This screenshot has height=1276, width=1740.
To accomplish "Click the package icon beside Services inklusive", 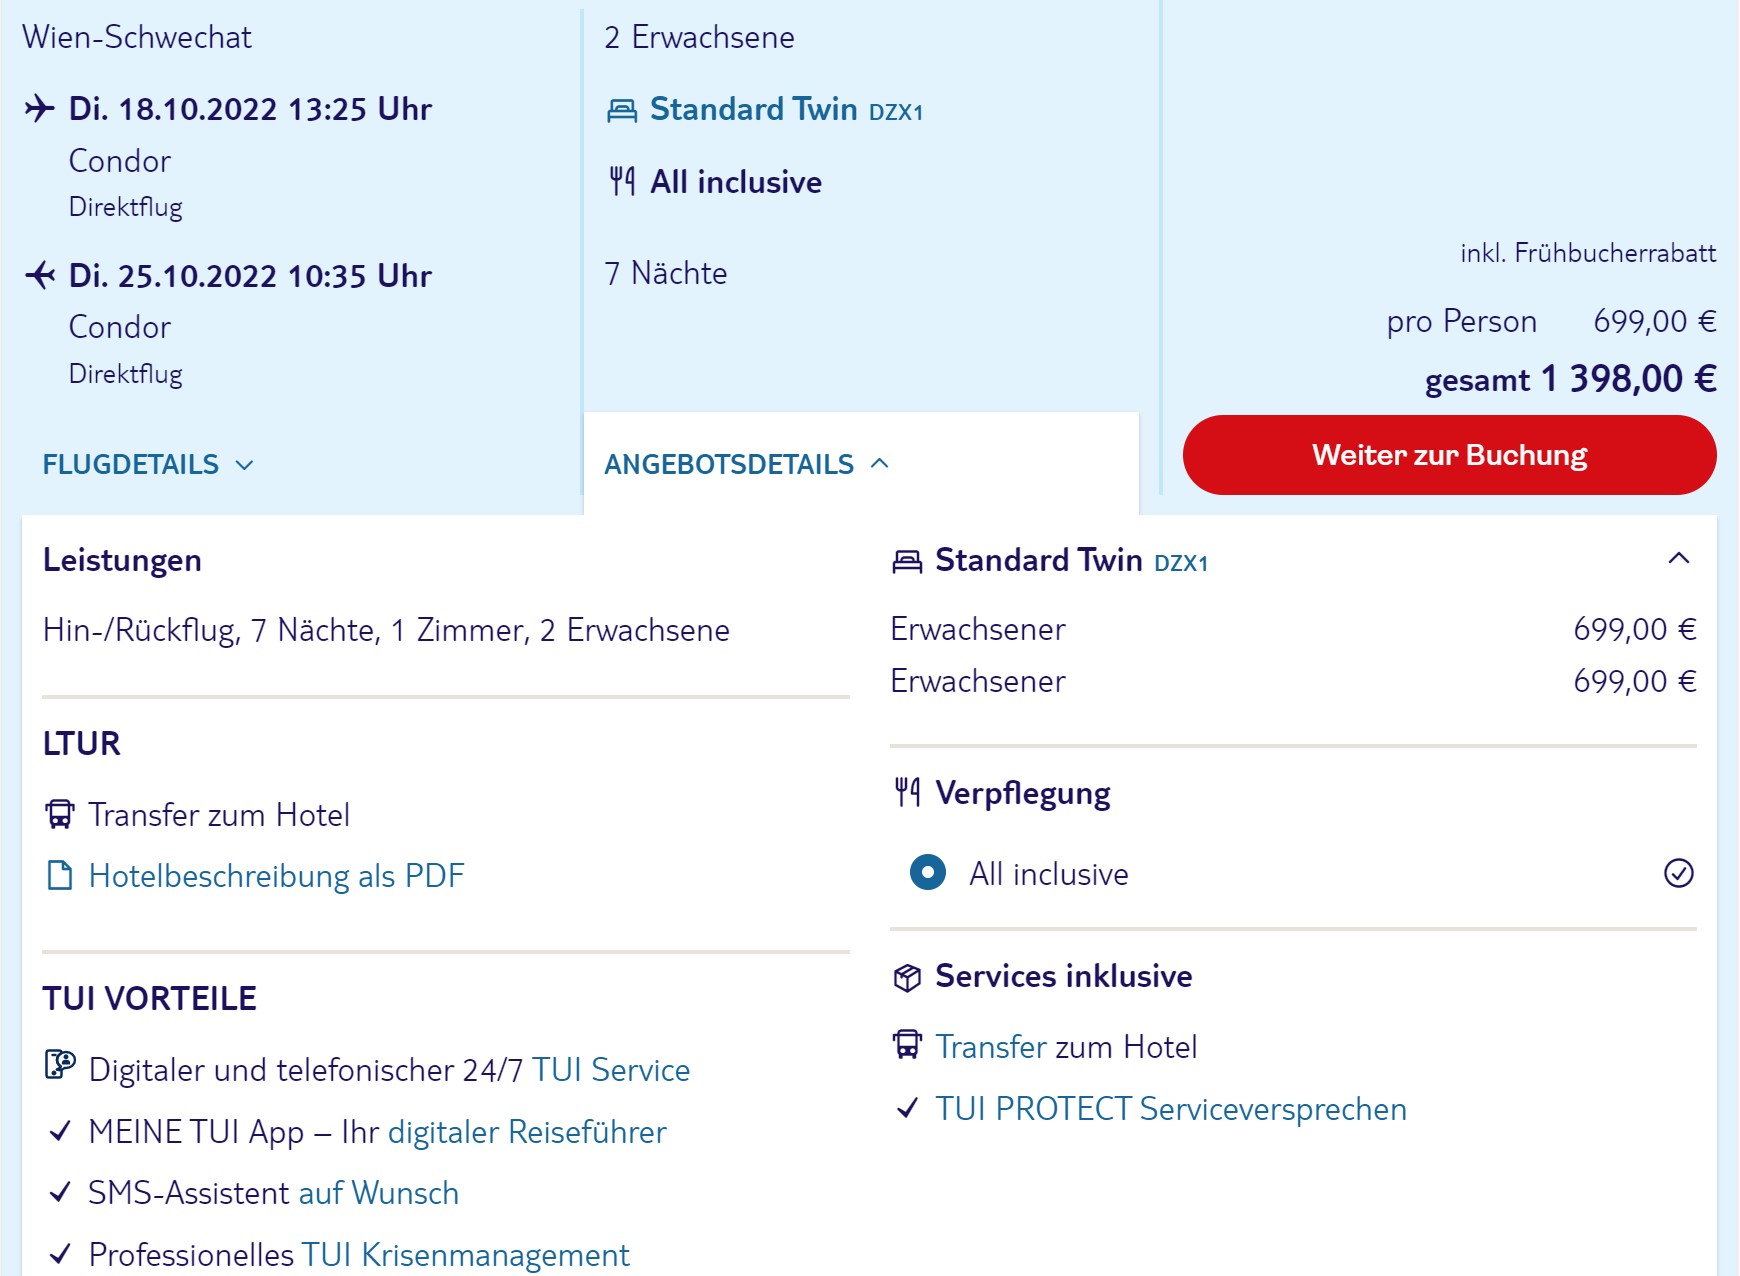I will (x=907, y=977).
